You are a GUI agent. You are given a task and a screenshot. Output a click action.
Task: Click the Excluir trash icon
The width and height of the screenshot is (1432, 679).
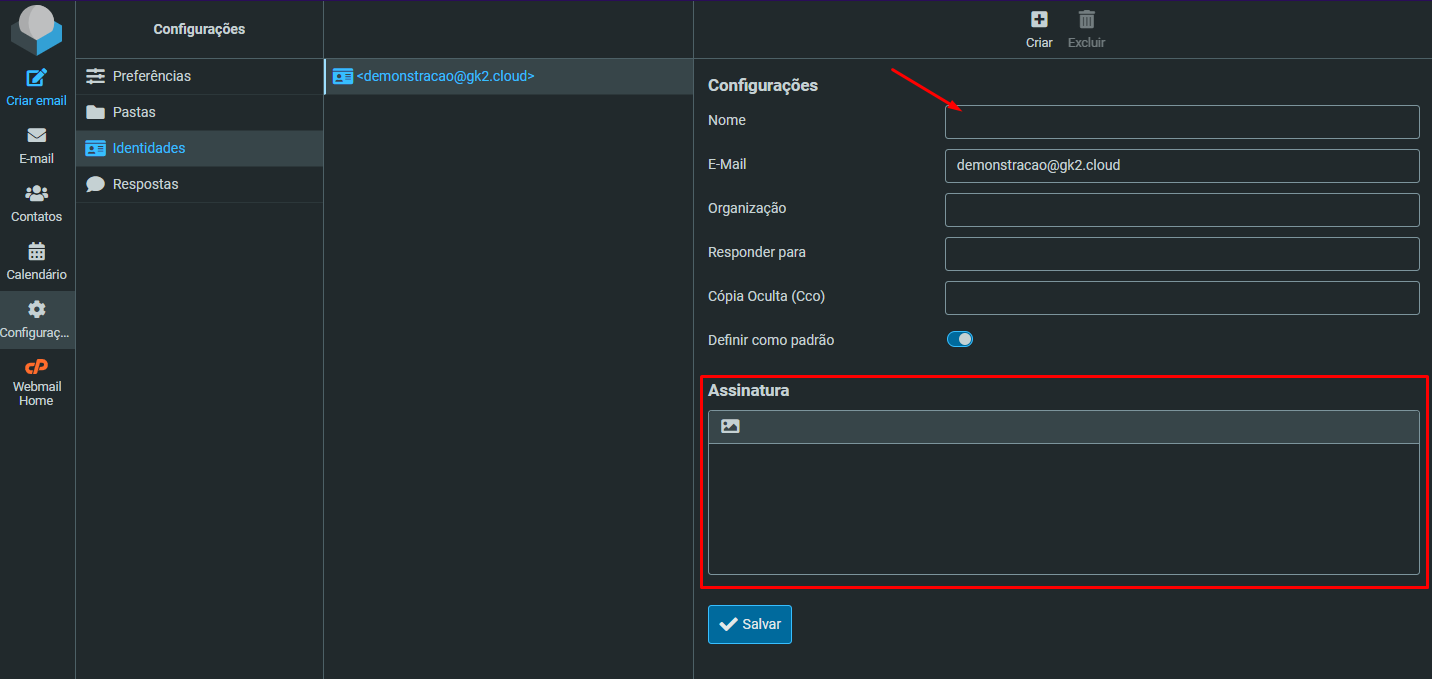pyautogui.click(x=1086, y=20)
